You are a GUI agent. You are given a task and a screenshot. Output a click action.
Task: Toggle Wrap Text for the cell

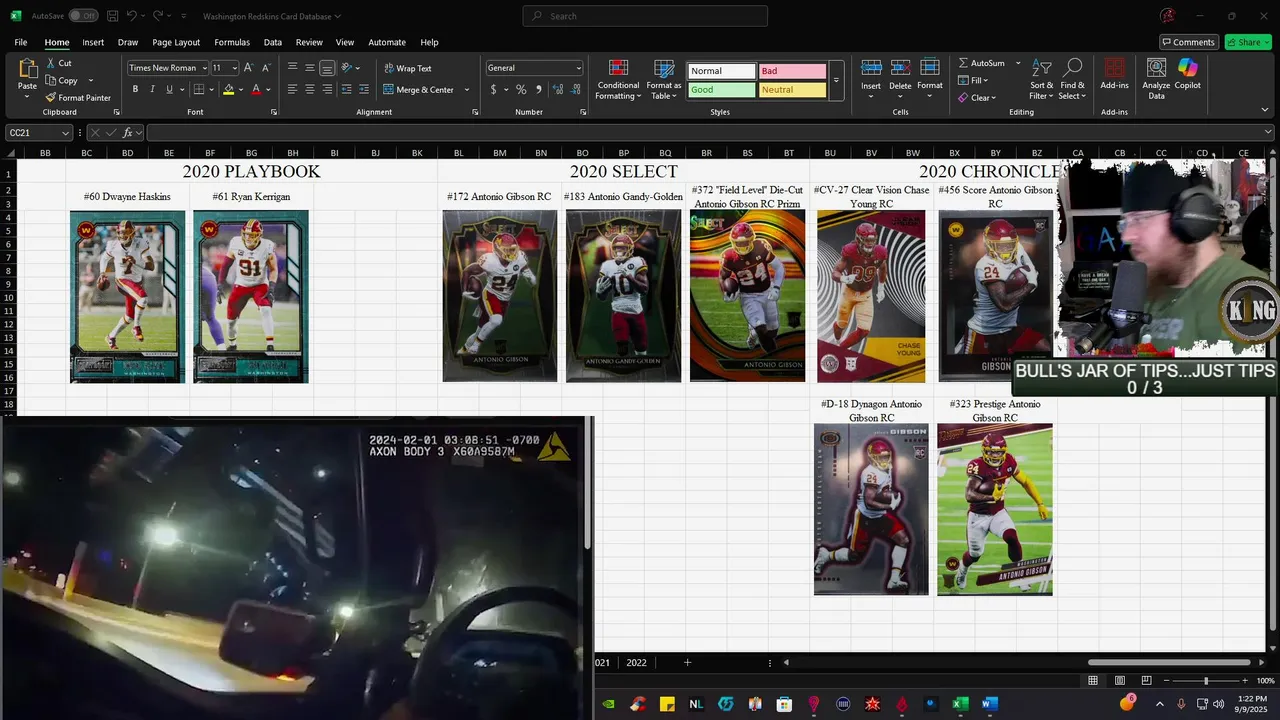[408, 68]
